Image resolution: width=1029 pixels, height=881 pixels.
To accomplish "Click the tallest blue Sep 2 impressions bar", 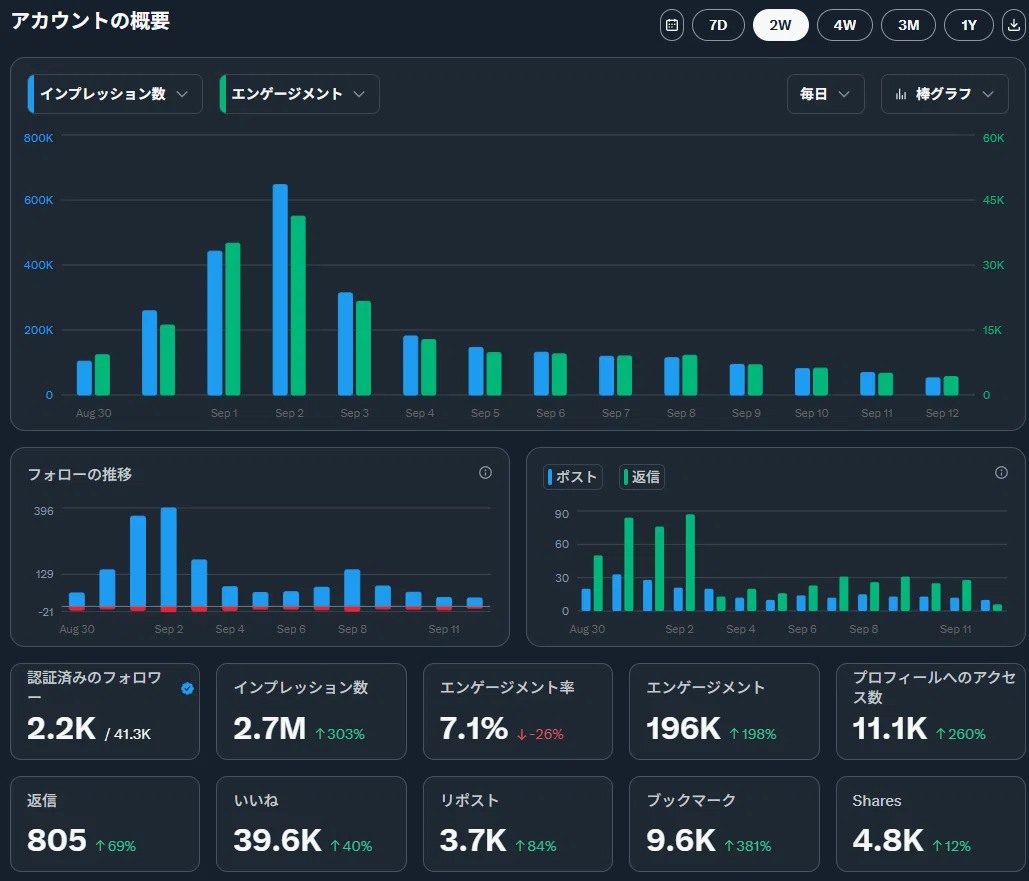I will coord(280,290).
